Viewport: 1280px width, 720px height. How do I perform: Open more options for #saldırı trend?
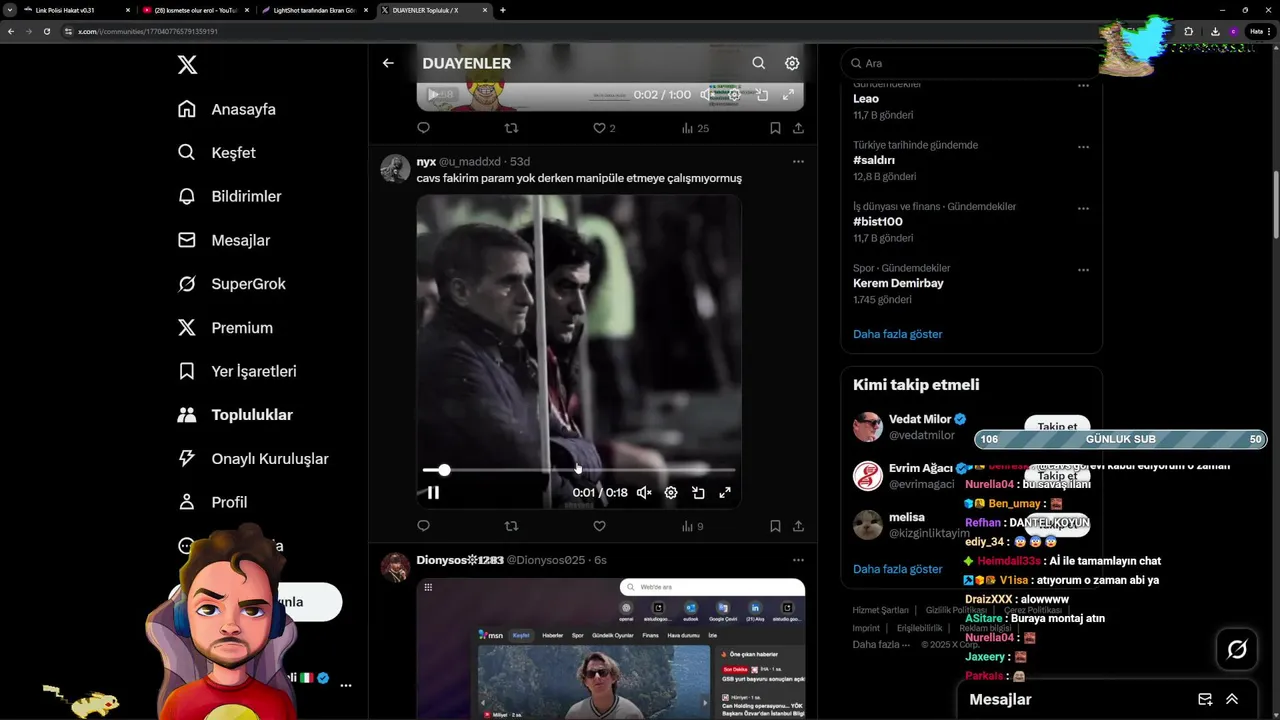tap(1083, 147)
